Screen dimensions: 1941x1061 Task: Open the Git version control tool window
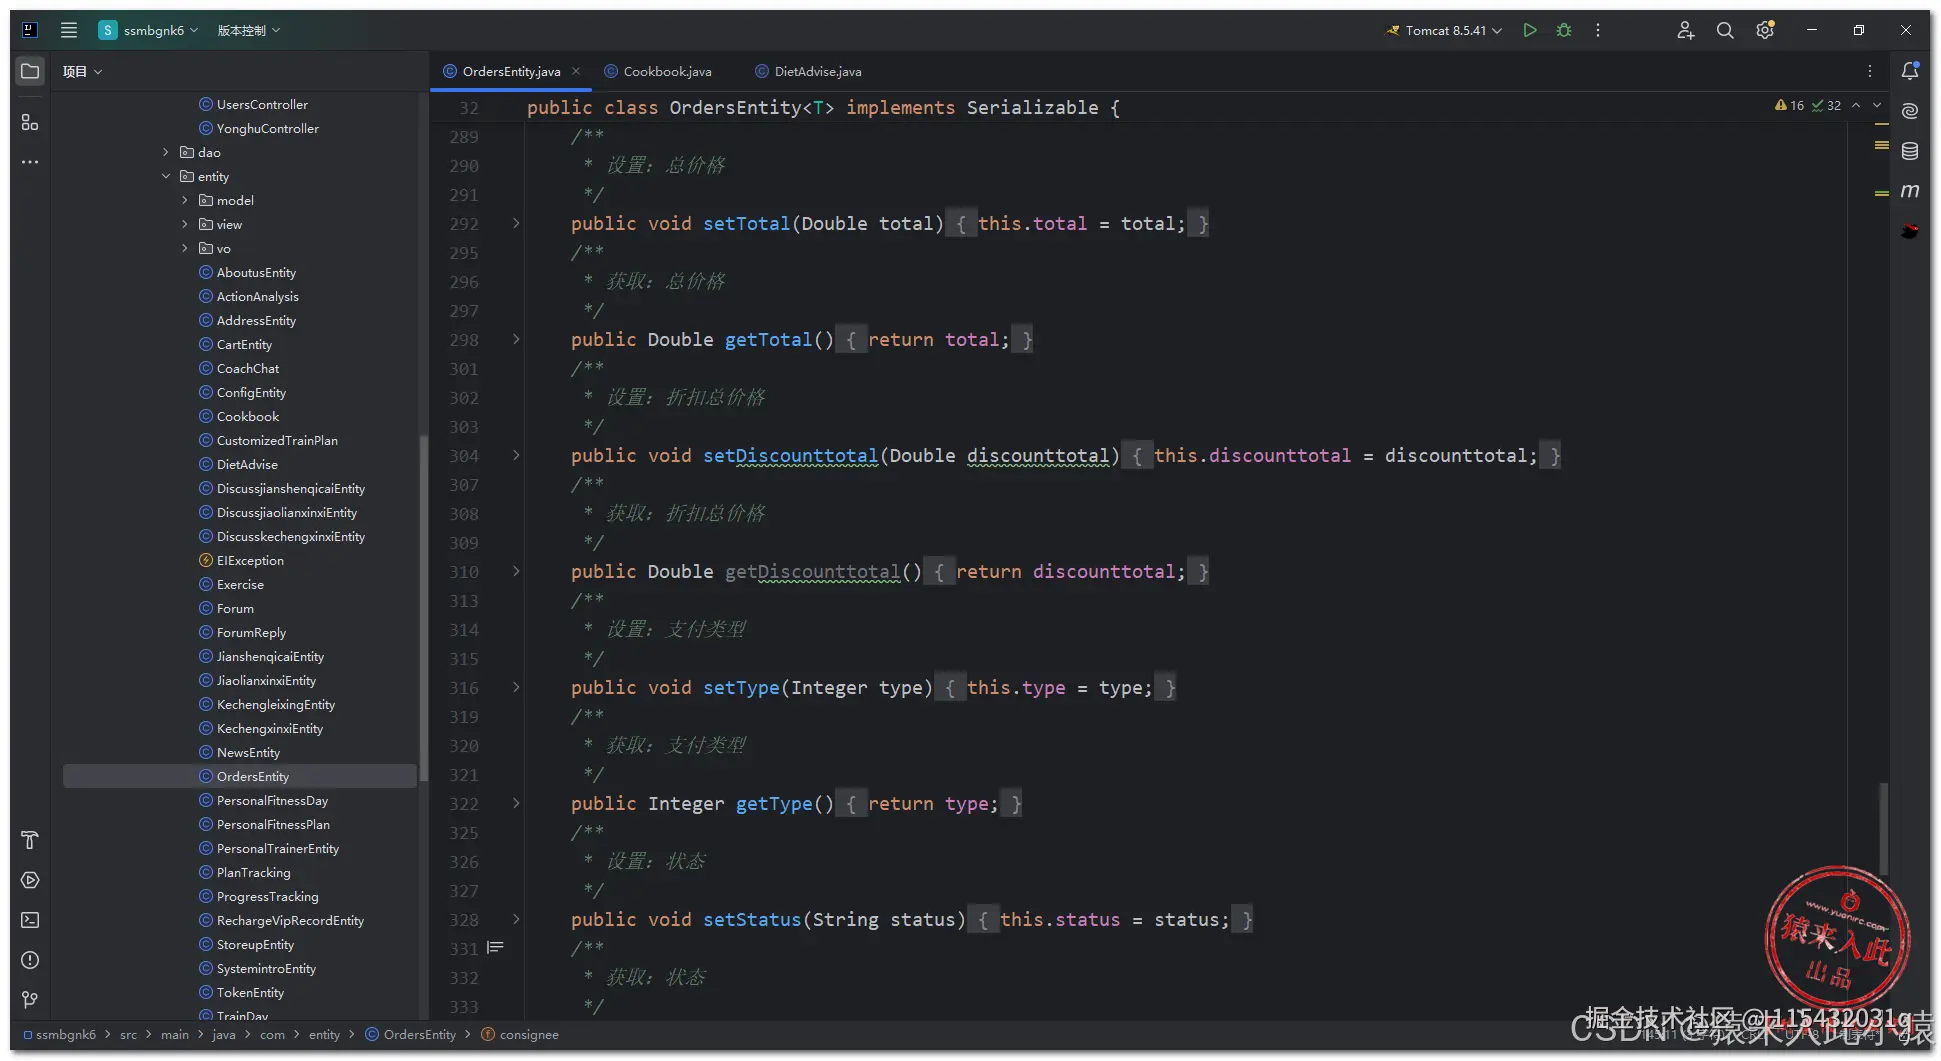(30, 1000)
